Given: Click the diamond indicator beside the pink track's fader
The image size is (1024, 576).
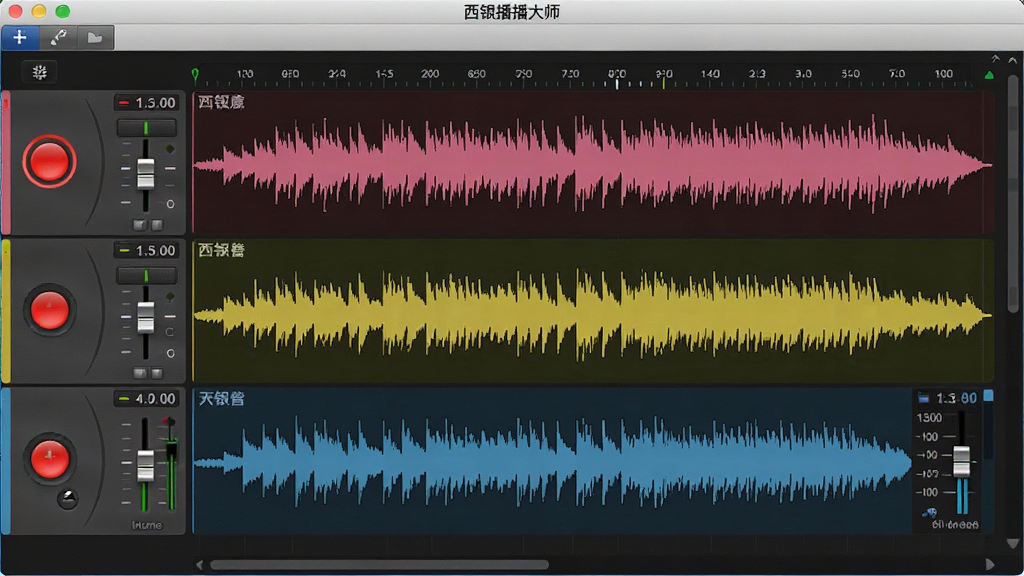Looking at the screenshot, I should tap(170, 150).
